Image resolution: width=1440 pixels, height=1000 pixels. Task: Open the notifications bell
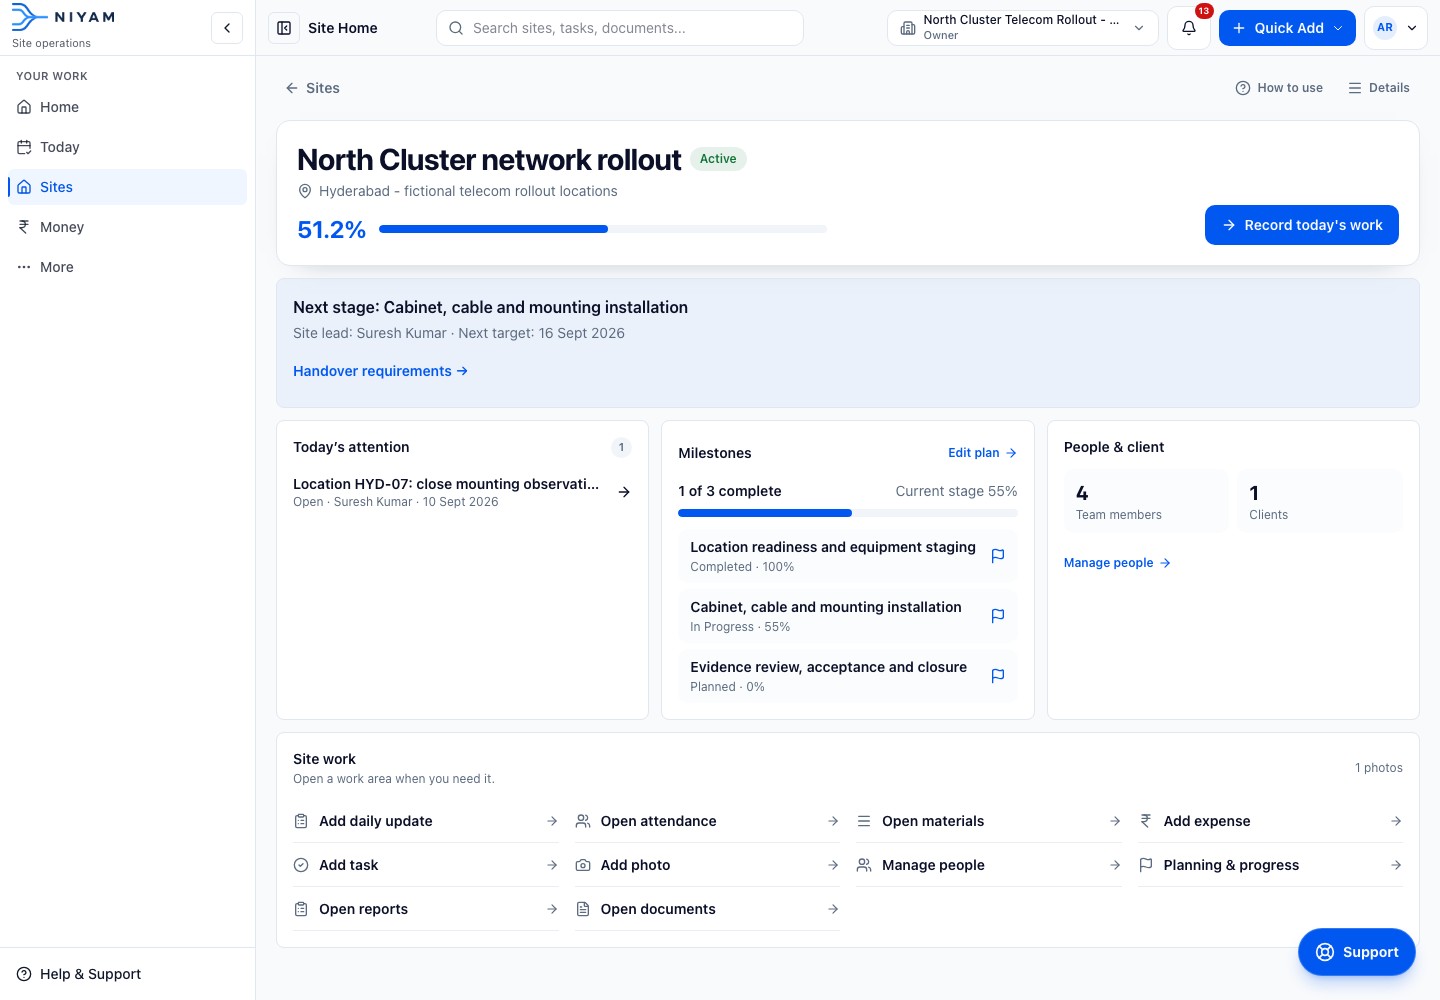tap(1189, 28)
